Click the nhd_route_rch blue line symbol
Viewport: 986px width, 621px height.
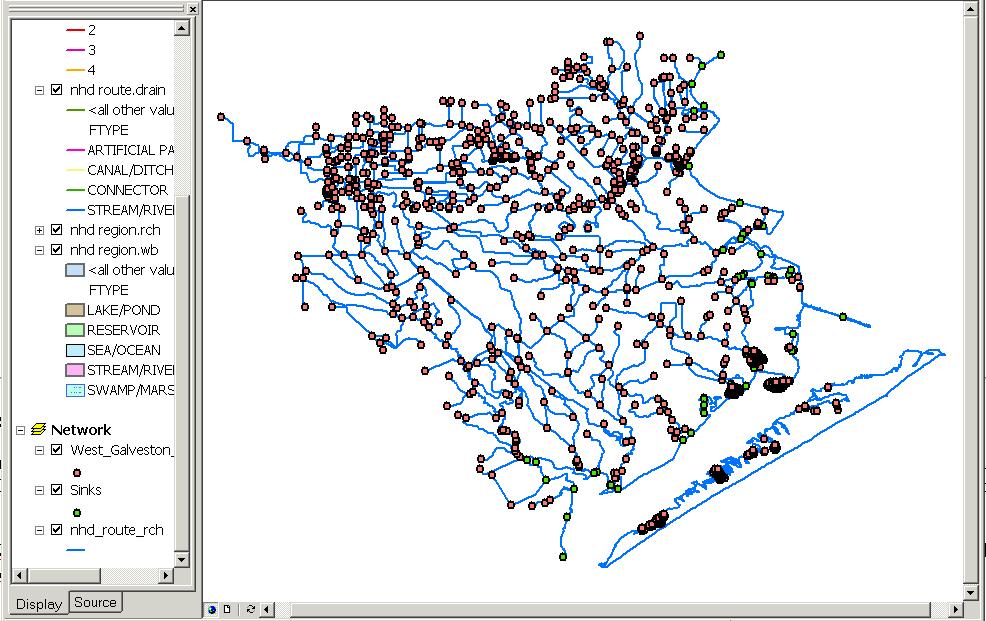pos(77,550)
